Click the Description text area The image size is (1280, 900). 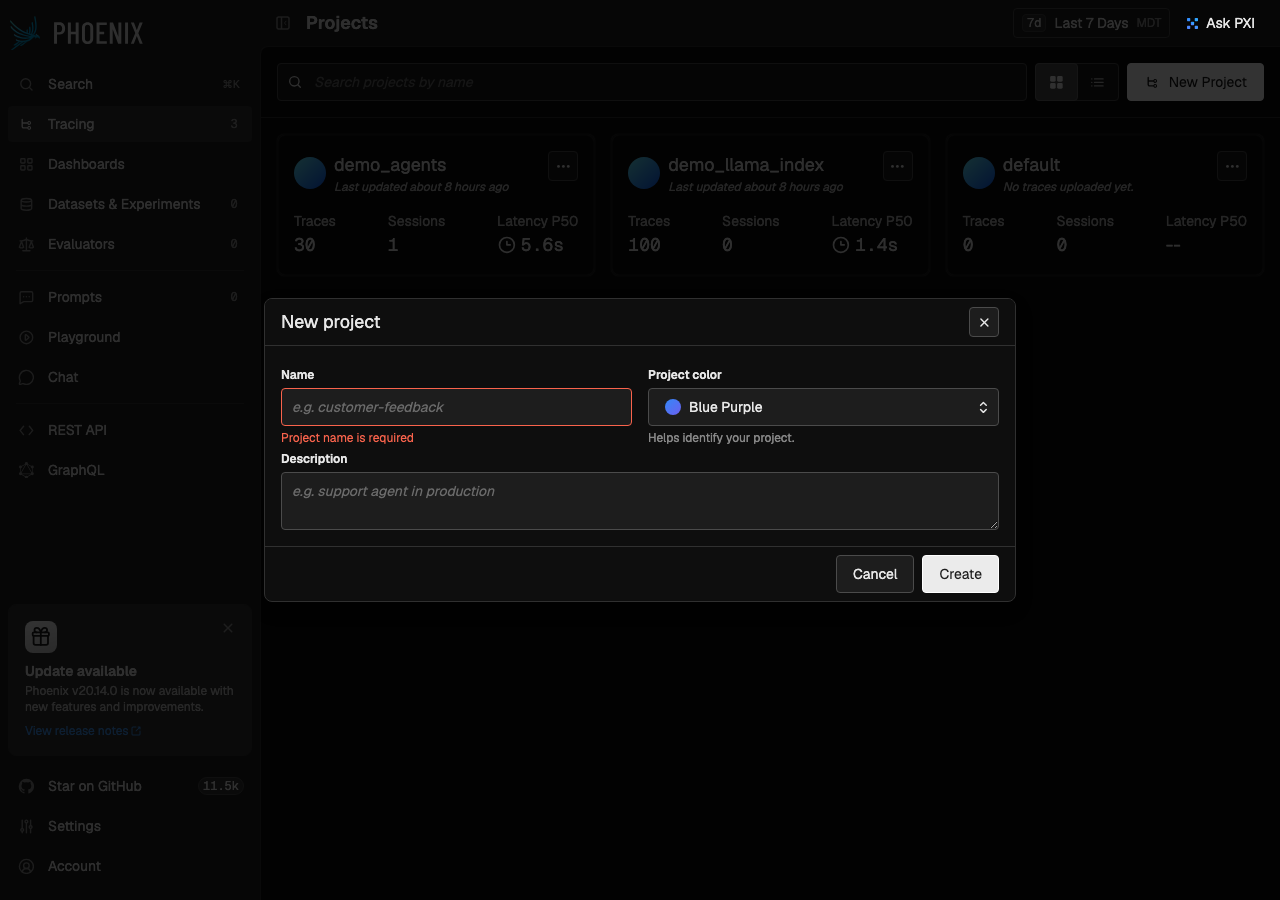tap(640, 501)
